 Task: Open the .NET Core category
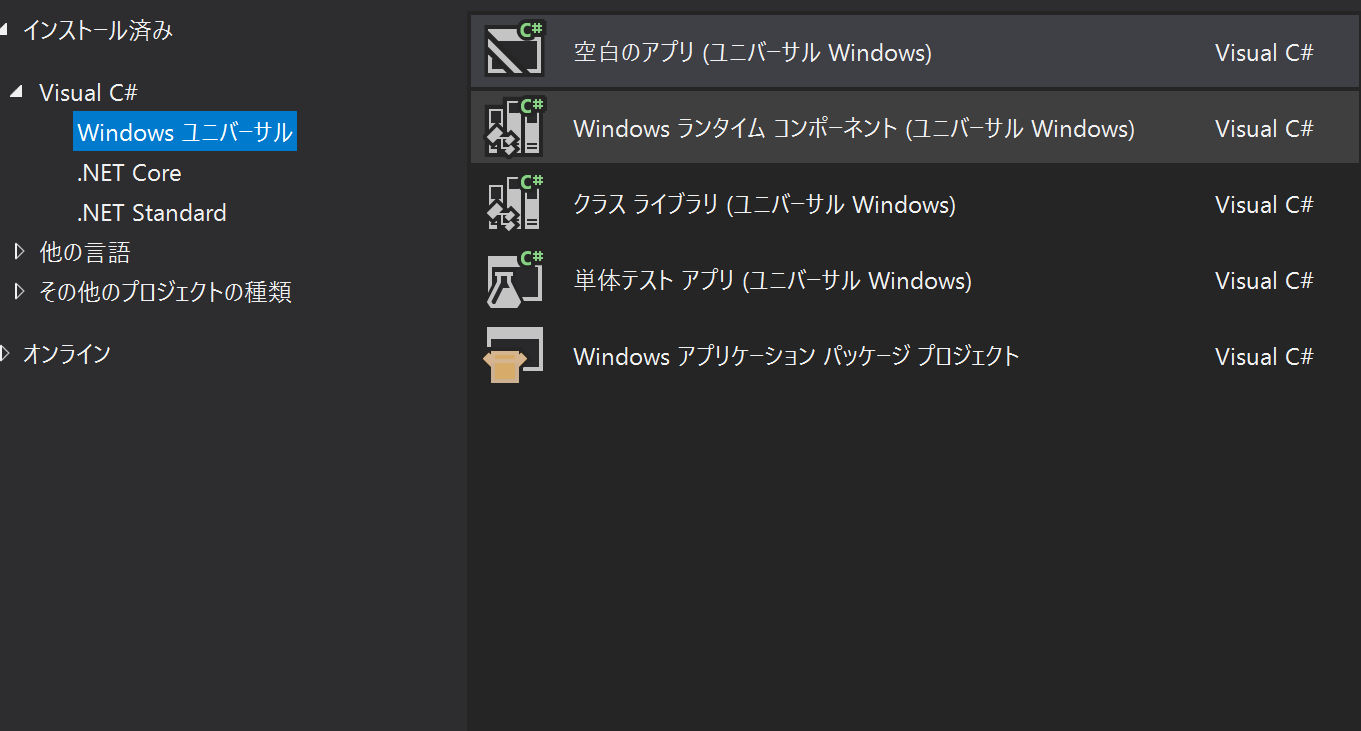(129, 172)
